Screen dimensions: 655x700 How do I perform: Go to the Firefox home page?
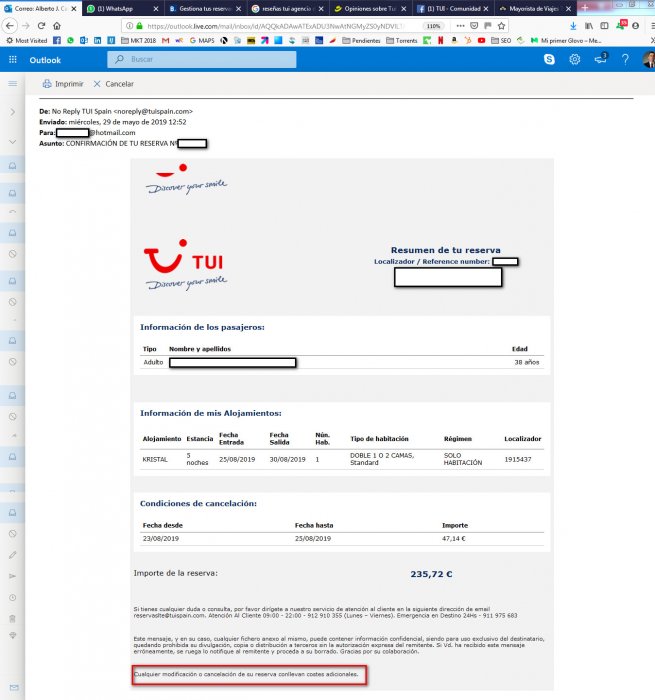pos(57,26)
